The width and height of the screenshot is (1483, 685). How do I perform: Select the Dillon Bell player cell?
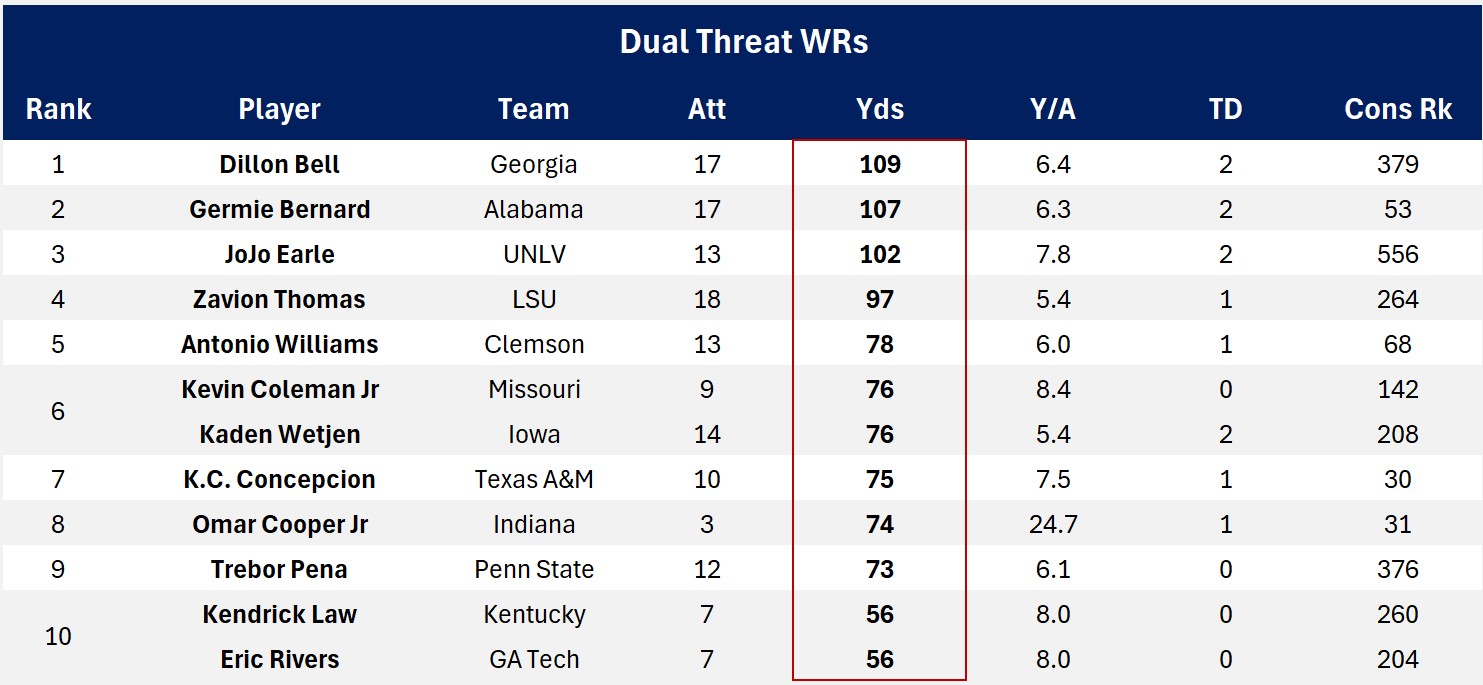[279, 164]
